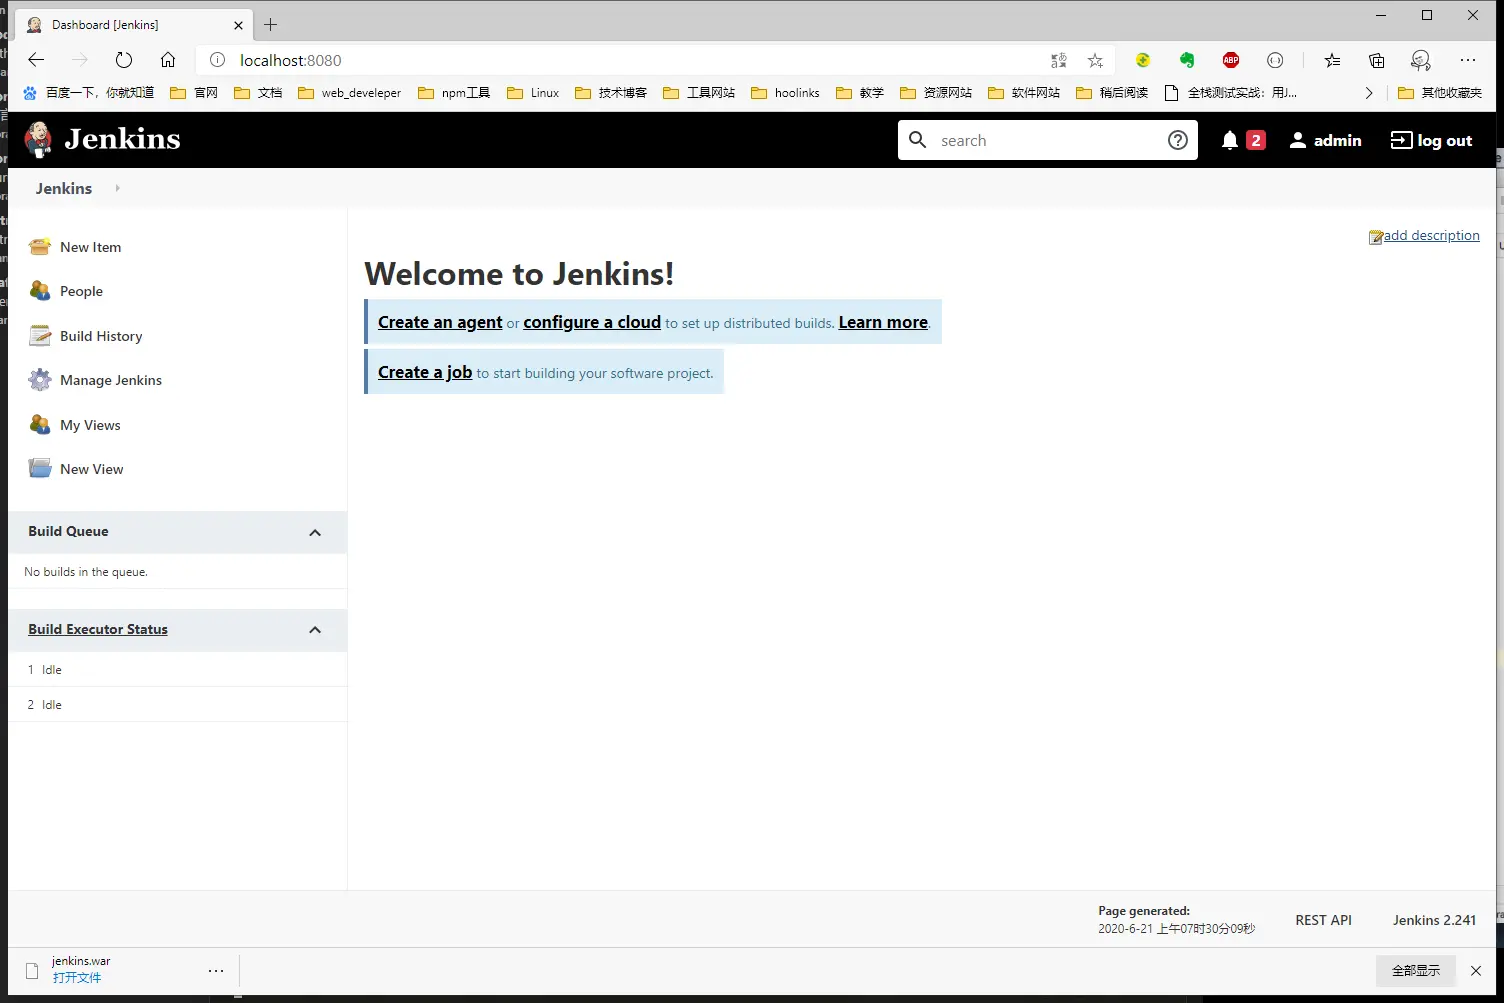Click the Jenkins 2.241 version link
This screenshot has width=1504, height=1003.
(1434, 920)
